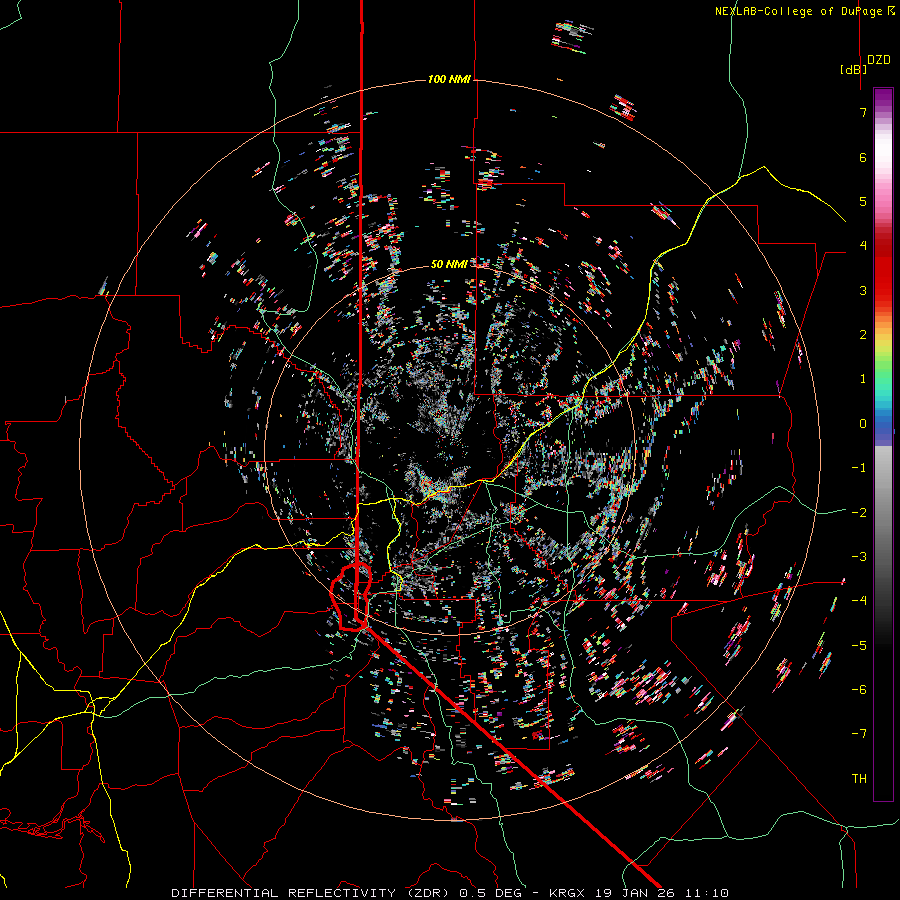This screenshot has width=900, height=900.
Task: Select the -4 dB legend value
Action: 859,601
